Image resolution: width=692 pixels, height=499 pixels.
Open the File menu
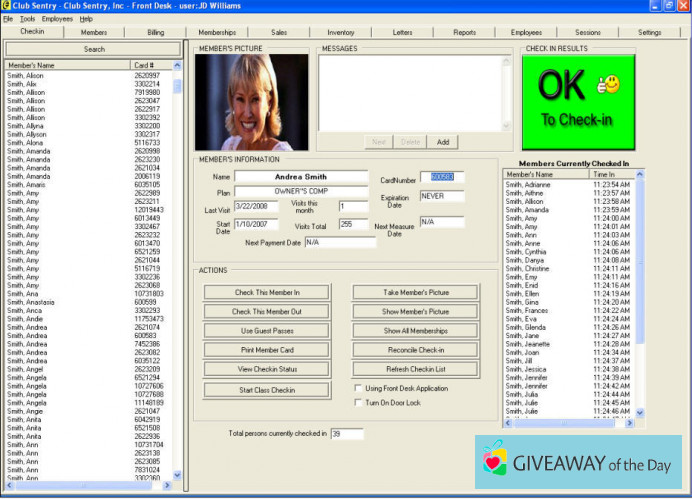click(8, 19)
